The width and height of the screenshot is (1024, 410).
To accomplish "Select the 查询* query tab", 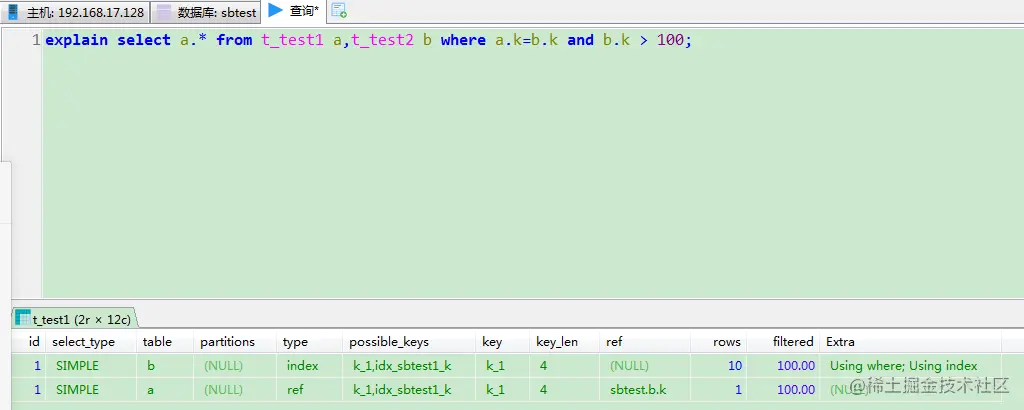I will (294, 11).
